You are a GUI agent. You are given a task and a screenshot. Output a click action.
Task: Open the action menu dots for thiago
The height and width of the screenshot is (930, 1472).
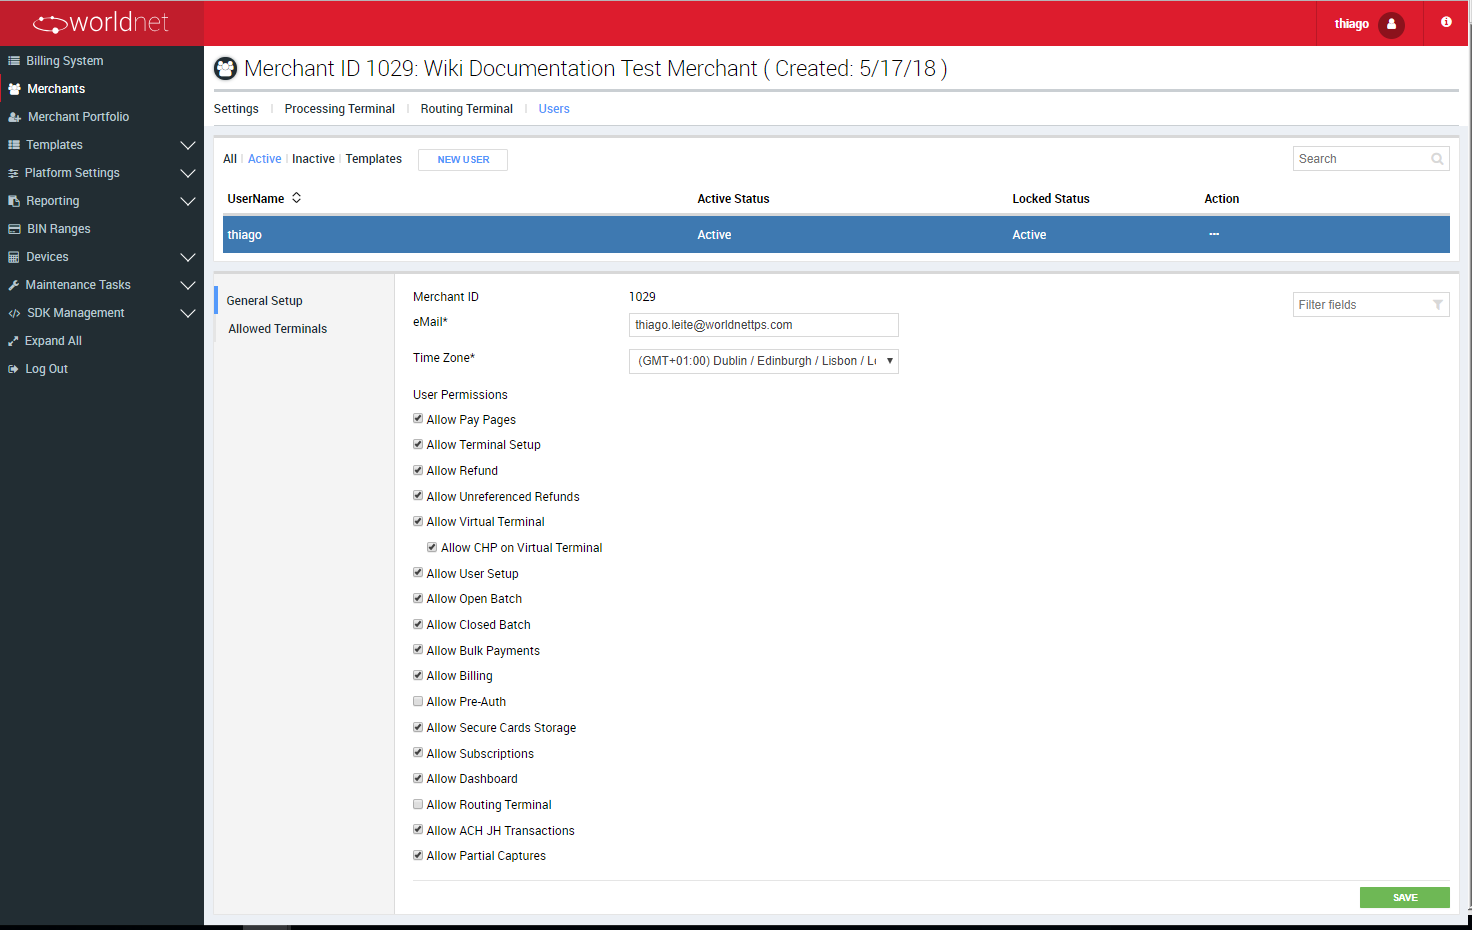(x=1214, y=234)
